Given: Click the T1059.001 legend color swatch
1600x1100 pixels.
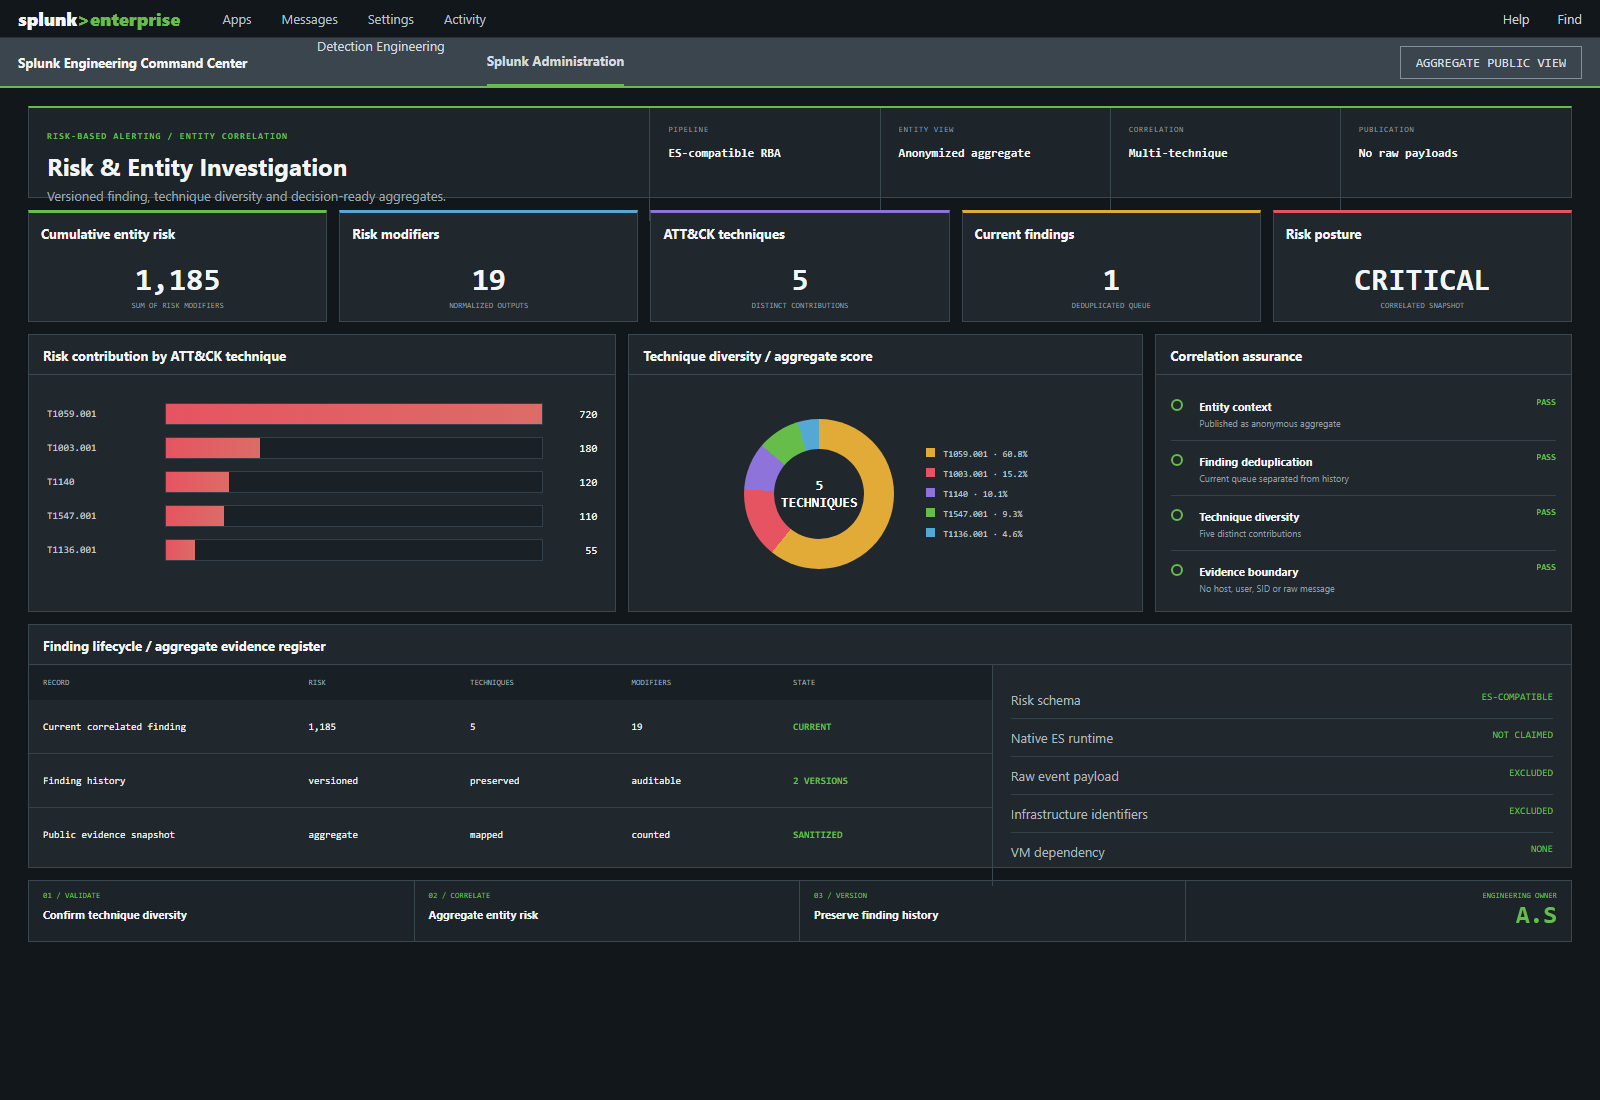Looking at the screenshot, I should [x=930, y=453].
